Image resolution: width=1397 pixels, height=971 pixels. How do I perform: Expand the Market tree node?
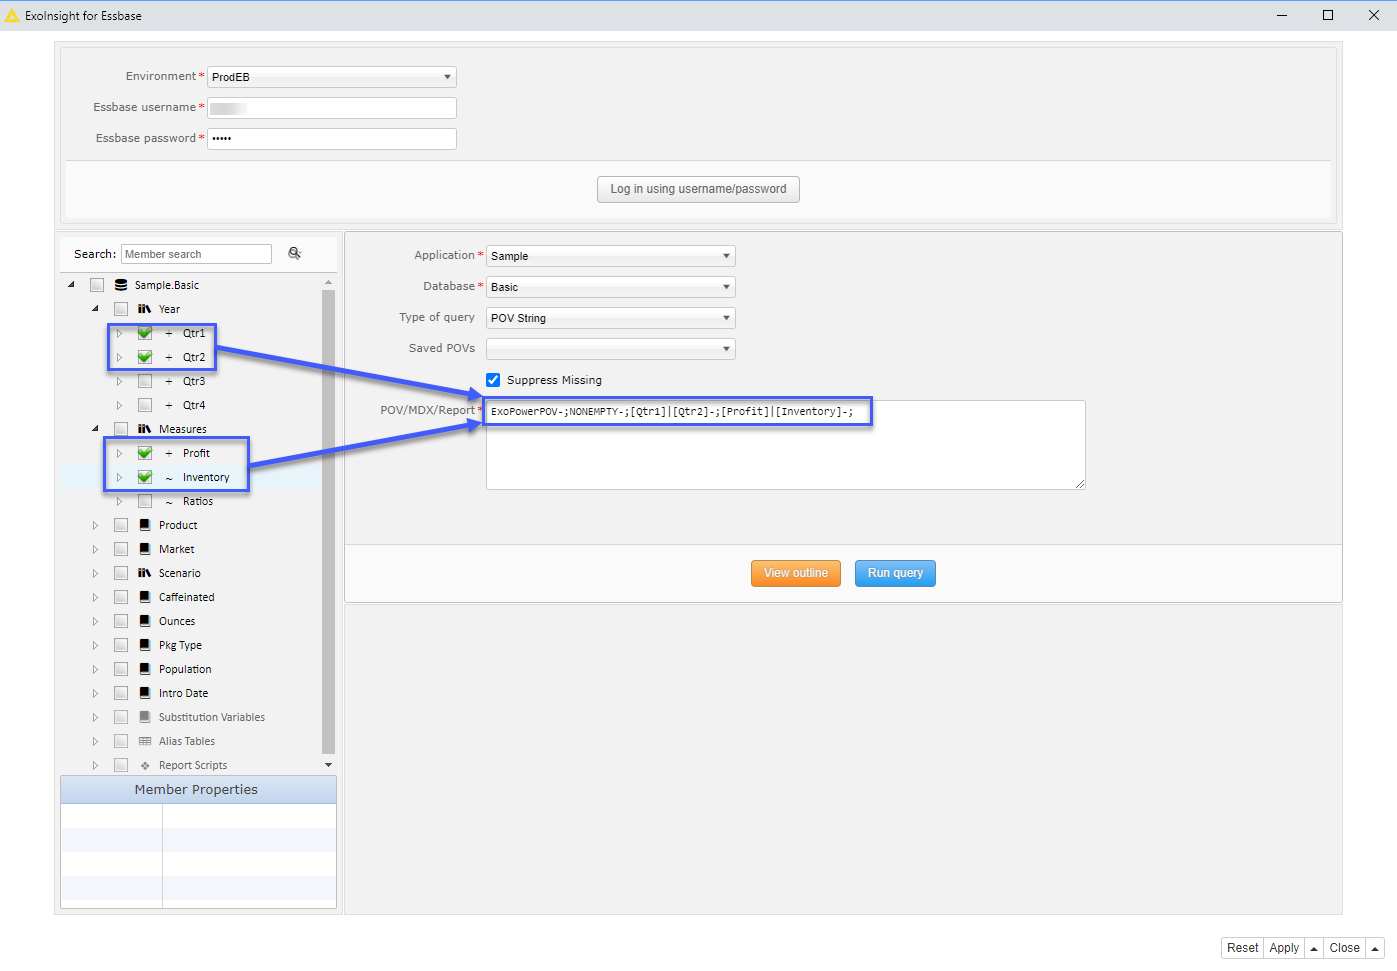pos(95,549)
